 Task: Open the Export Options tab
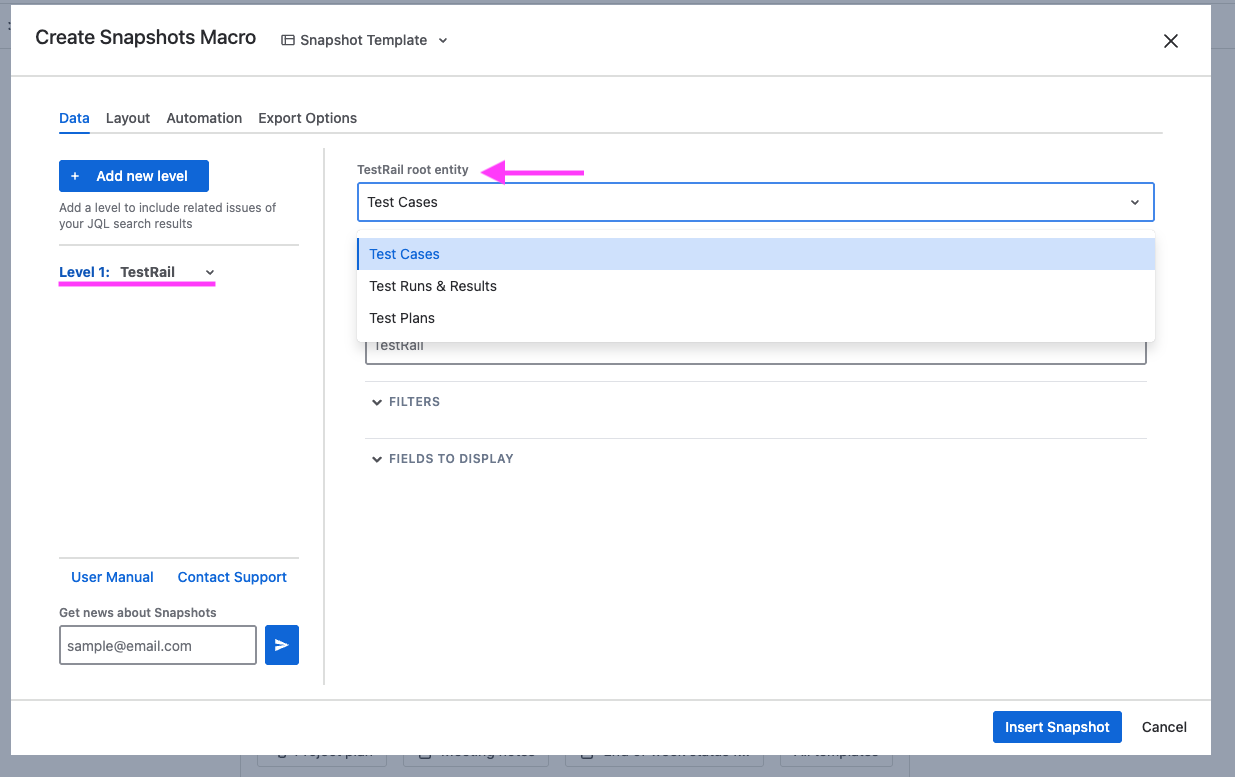[x=307, y=118]
